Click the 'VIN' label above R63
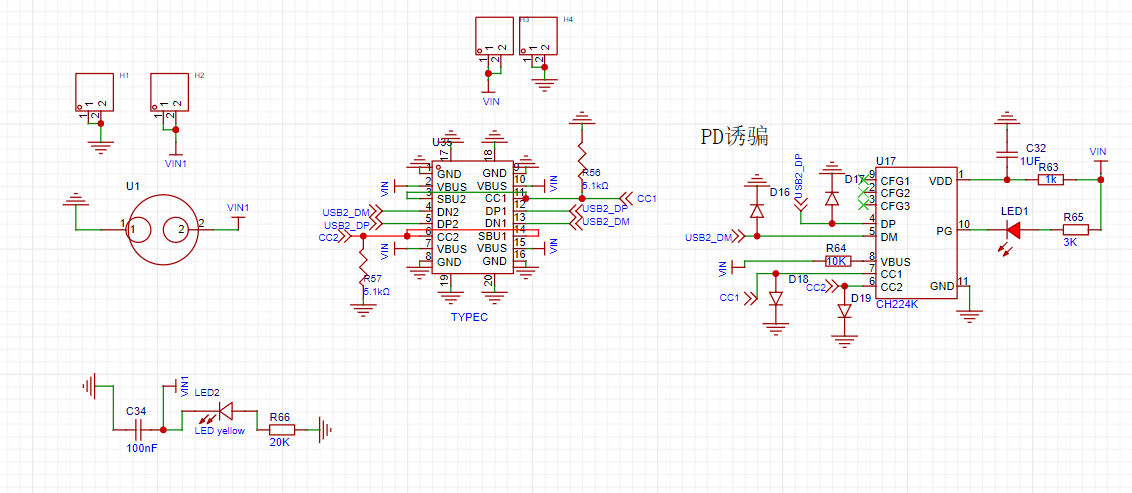1132x493 pixels. coord(1098,151)
